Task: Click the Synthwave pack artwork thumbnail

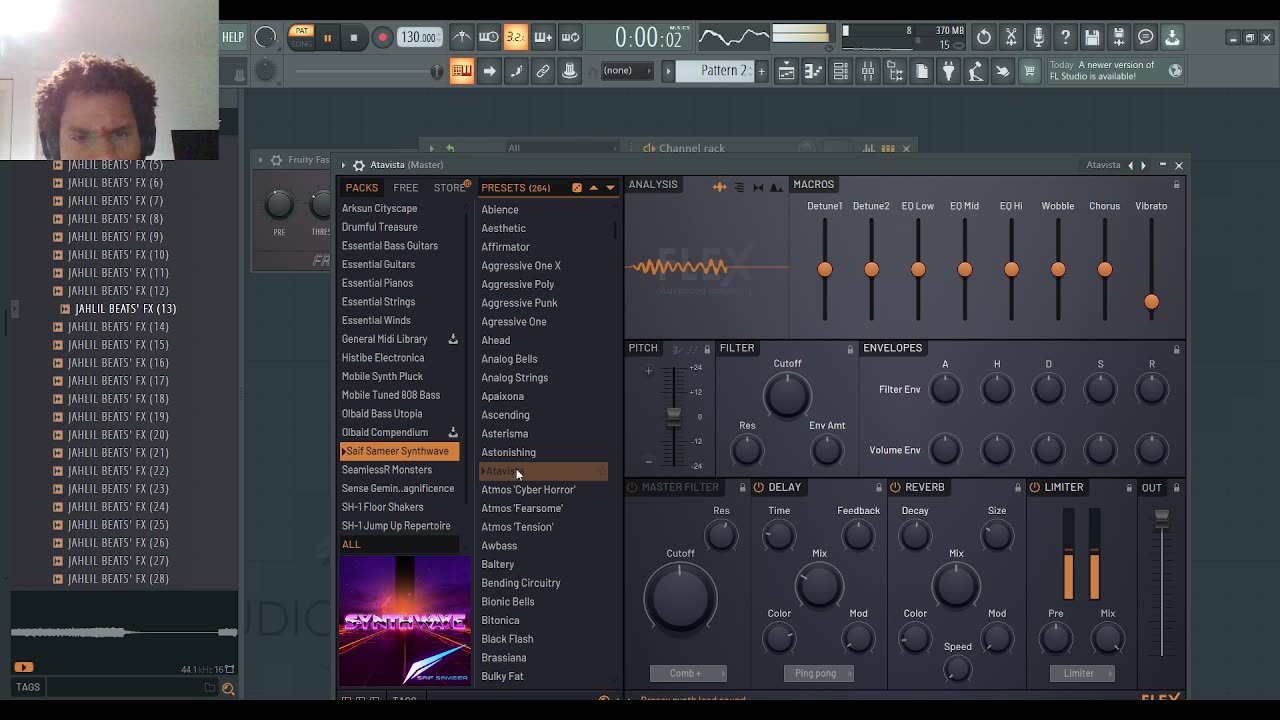Action: (x=404, y=621)
